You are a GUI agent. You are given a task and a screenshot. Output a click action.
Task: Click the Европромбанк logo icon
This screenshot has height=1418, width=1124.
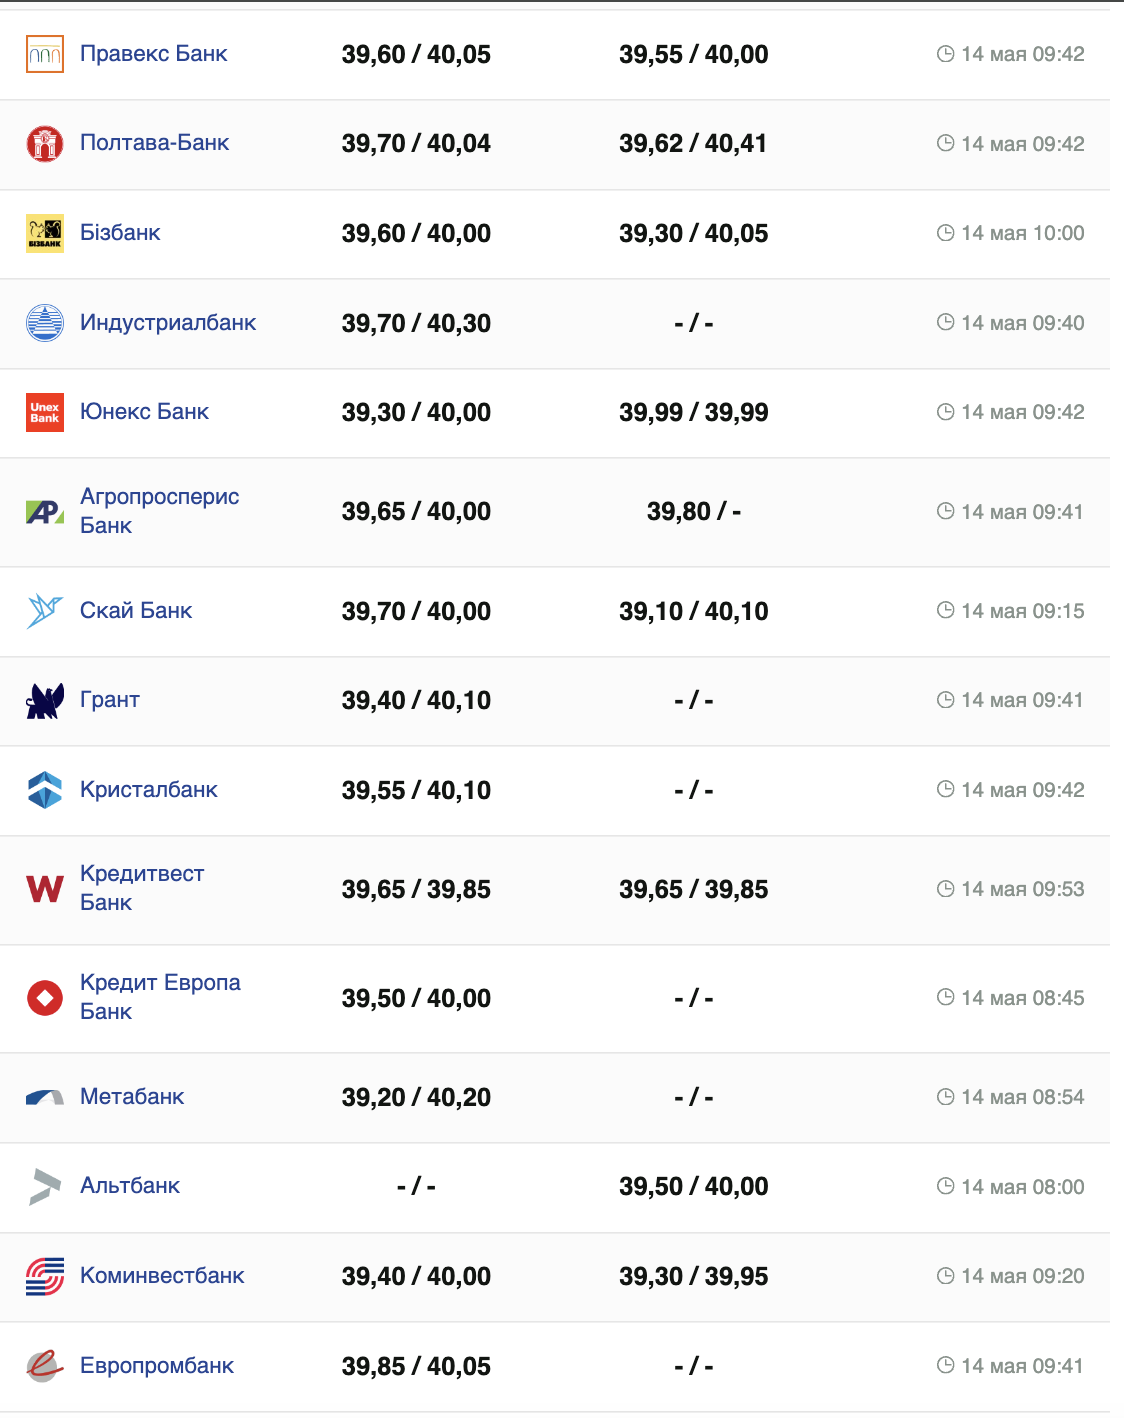tap(45, 1366)
